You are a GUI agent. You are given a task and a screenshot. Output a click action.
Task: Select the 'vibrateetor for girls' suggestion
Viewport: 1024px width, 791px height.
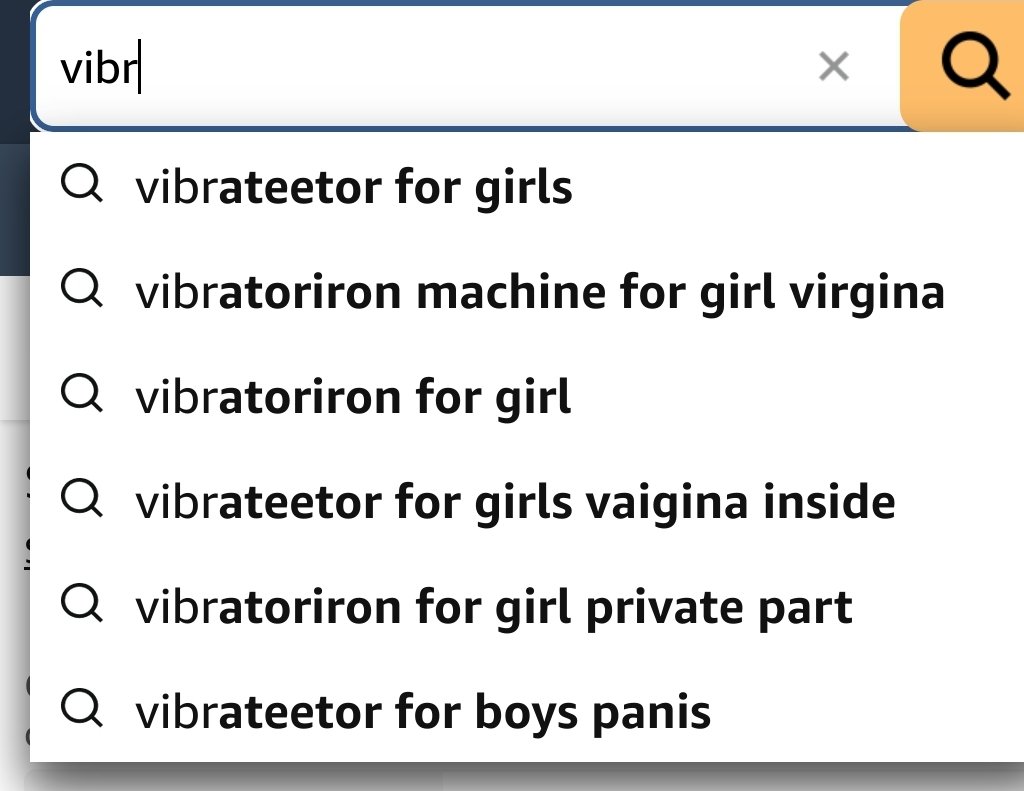(x=354, y=187)
